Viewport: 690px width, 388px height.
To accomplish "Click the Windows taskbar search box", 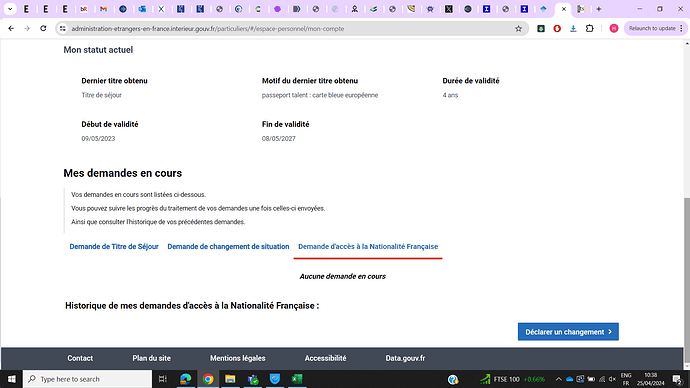I will coord(88,379).
